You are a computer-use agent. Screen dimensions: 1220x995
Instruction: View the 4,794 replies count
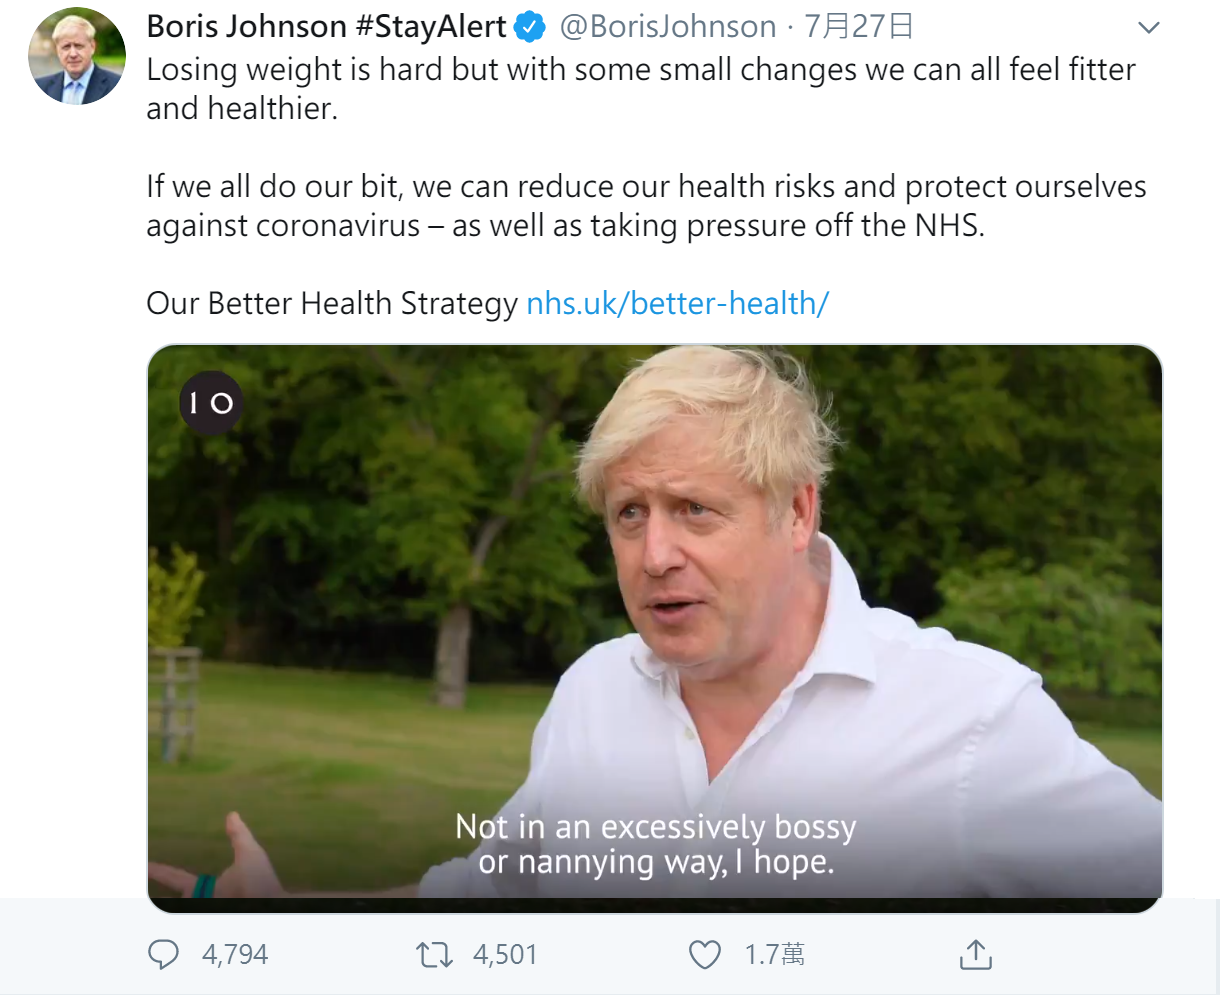(x=235, y=955)
